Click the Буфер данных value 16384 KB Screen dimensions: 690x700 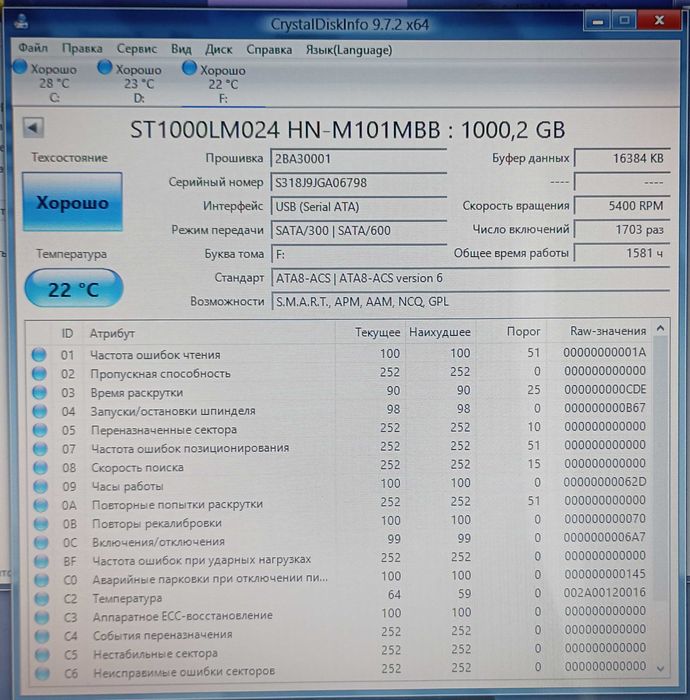(x=622, y=158)
